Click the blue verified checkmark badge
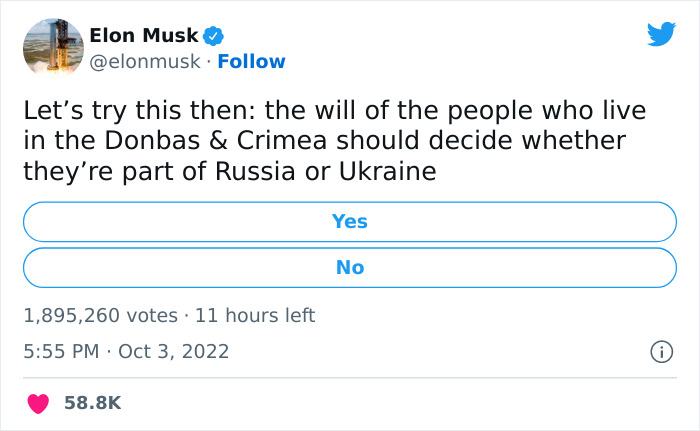 click(x=214, y=36)
